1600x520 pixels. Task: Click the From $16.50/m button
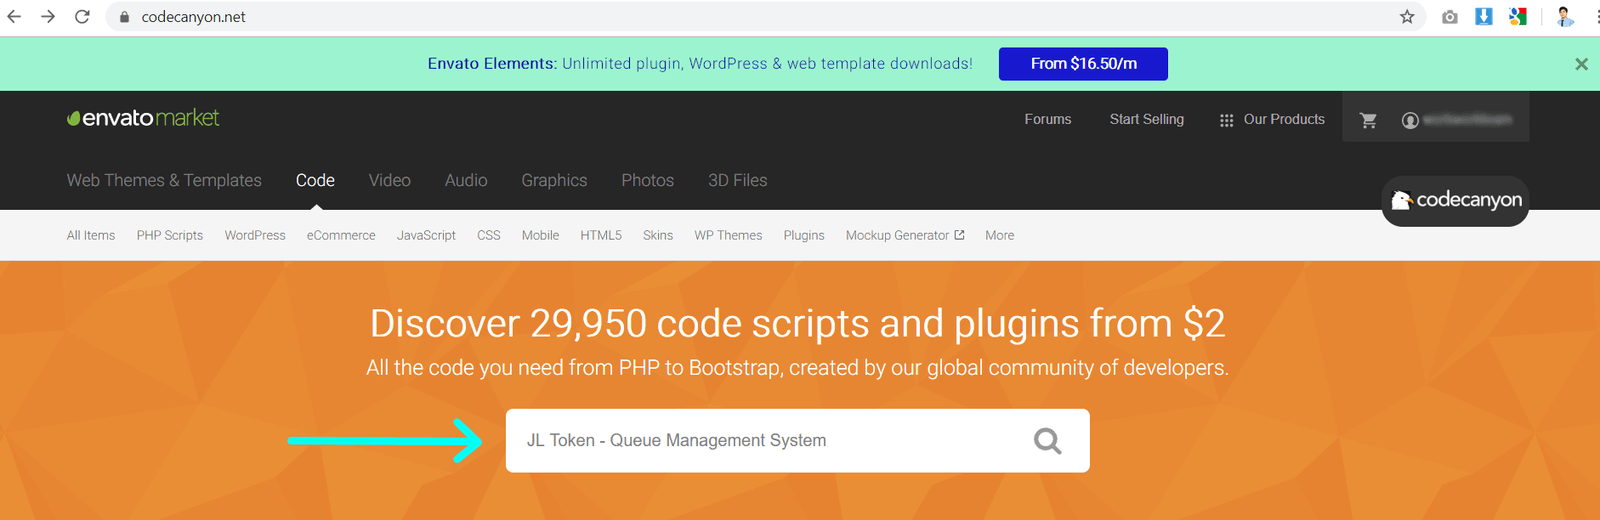coord(1083,64)
